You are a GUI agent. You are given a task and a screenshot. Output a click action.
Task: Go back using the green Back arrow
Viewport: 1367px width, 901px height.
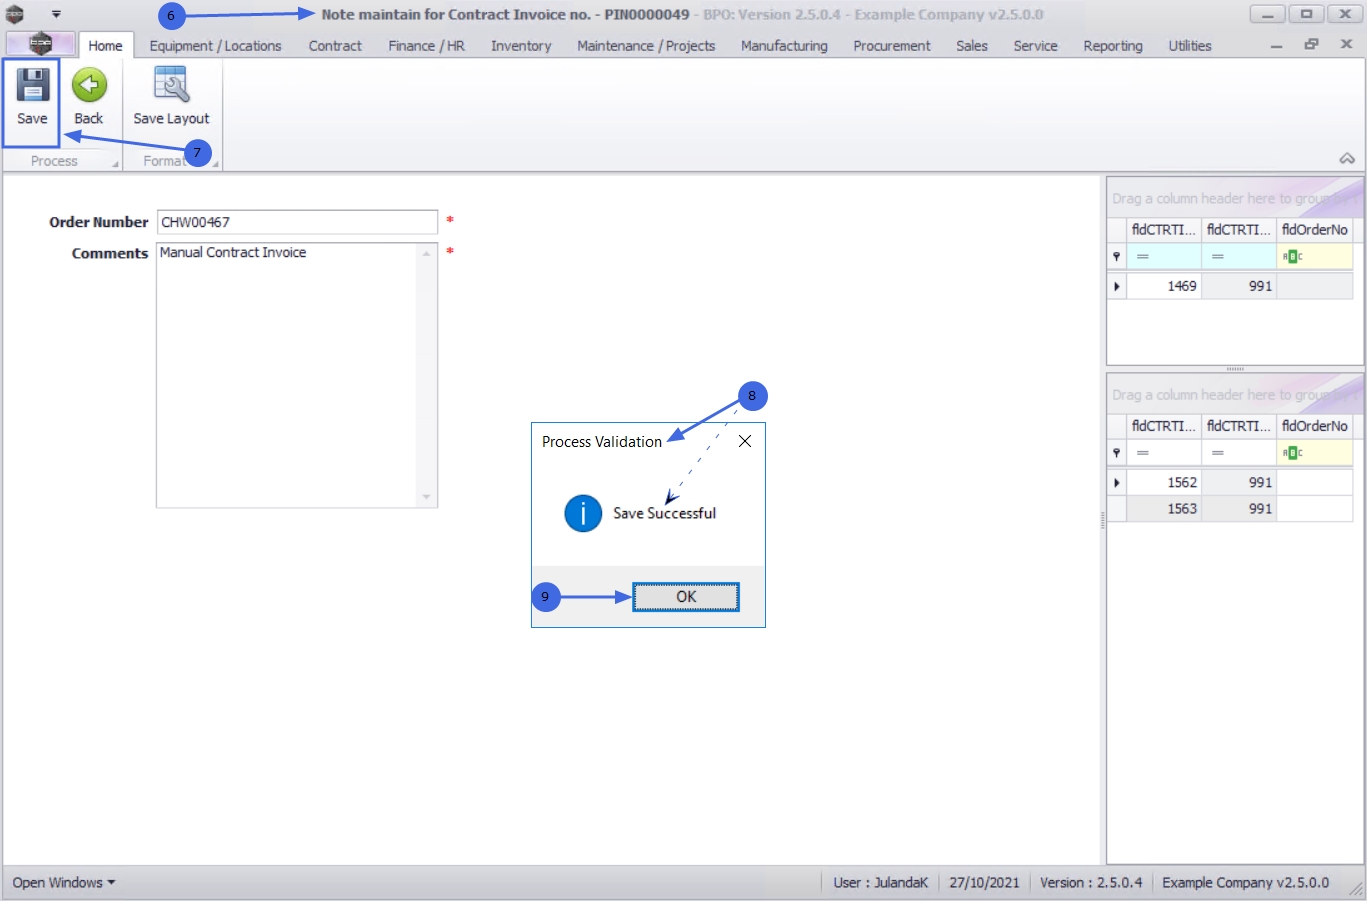89,86
